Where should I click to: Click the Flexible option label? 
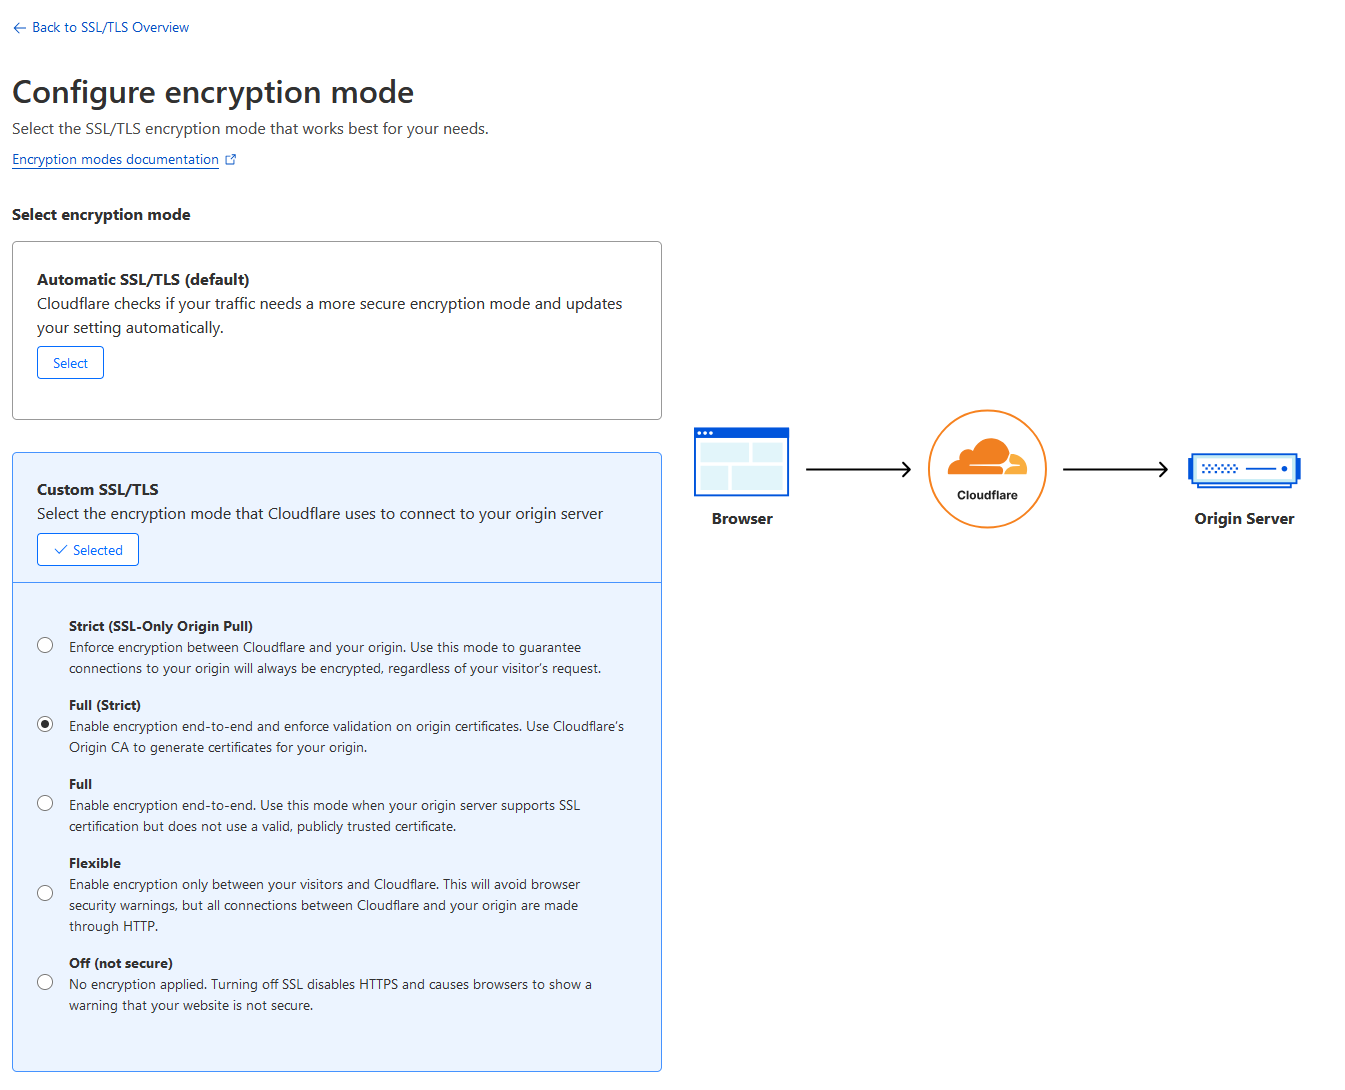tap(95, 863)
